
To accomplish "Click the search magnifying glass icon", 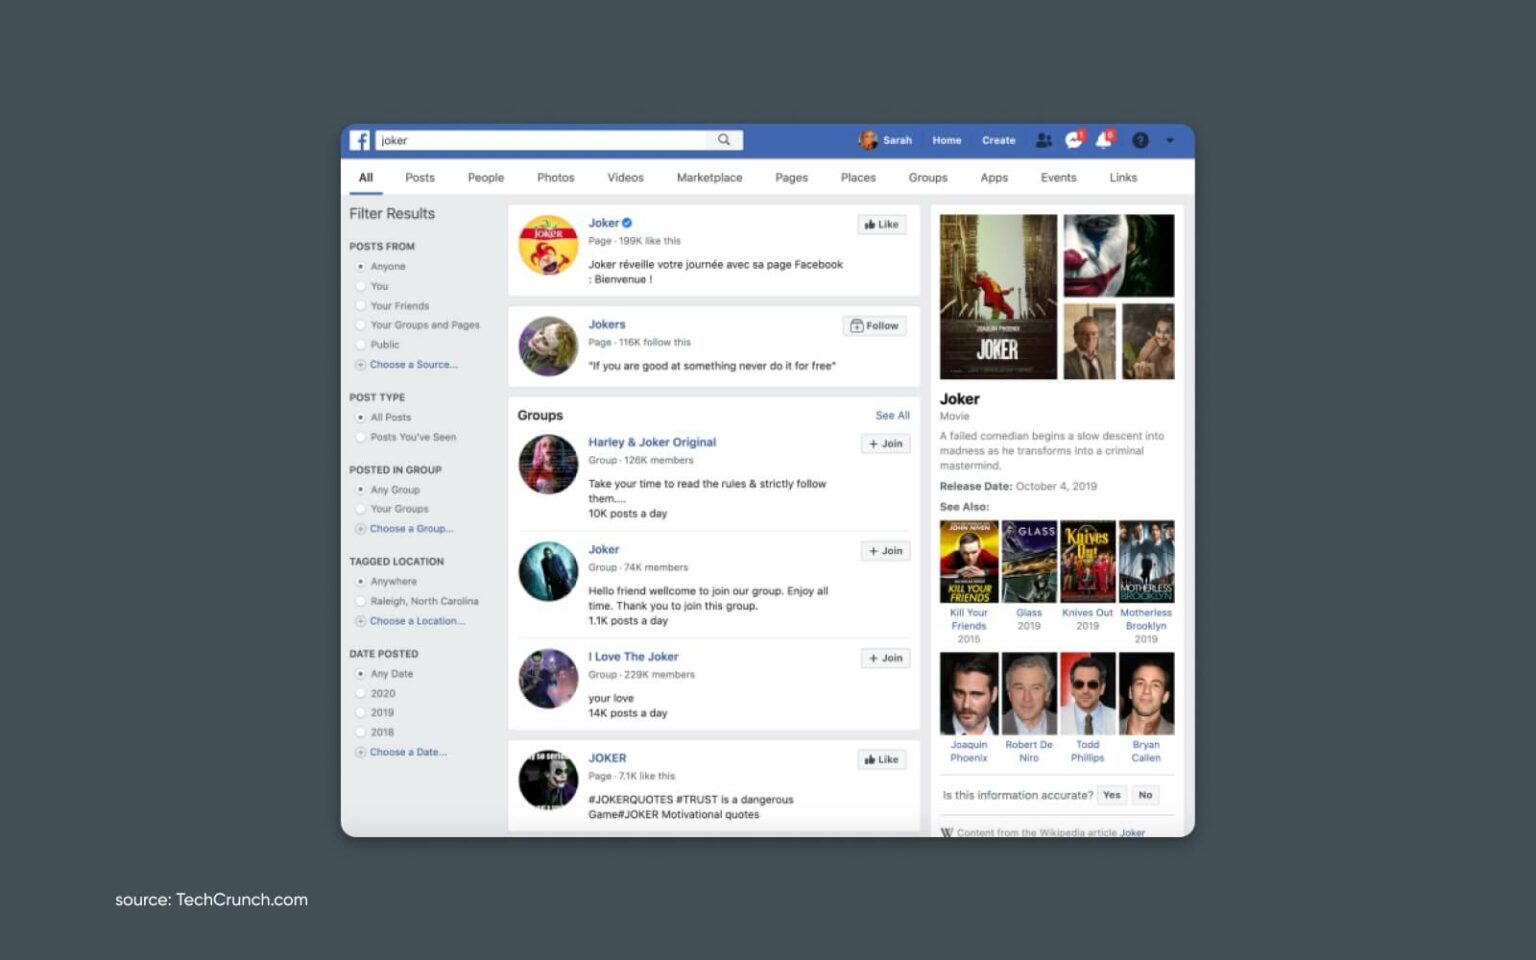I will tap(724, 140).
